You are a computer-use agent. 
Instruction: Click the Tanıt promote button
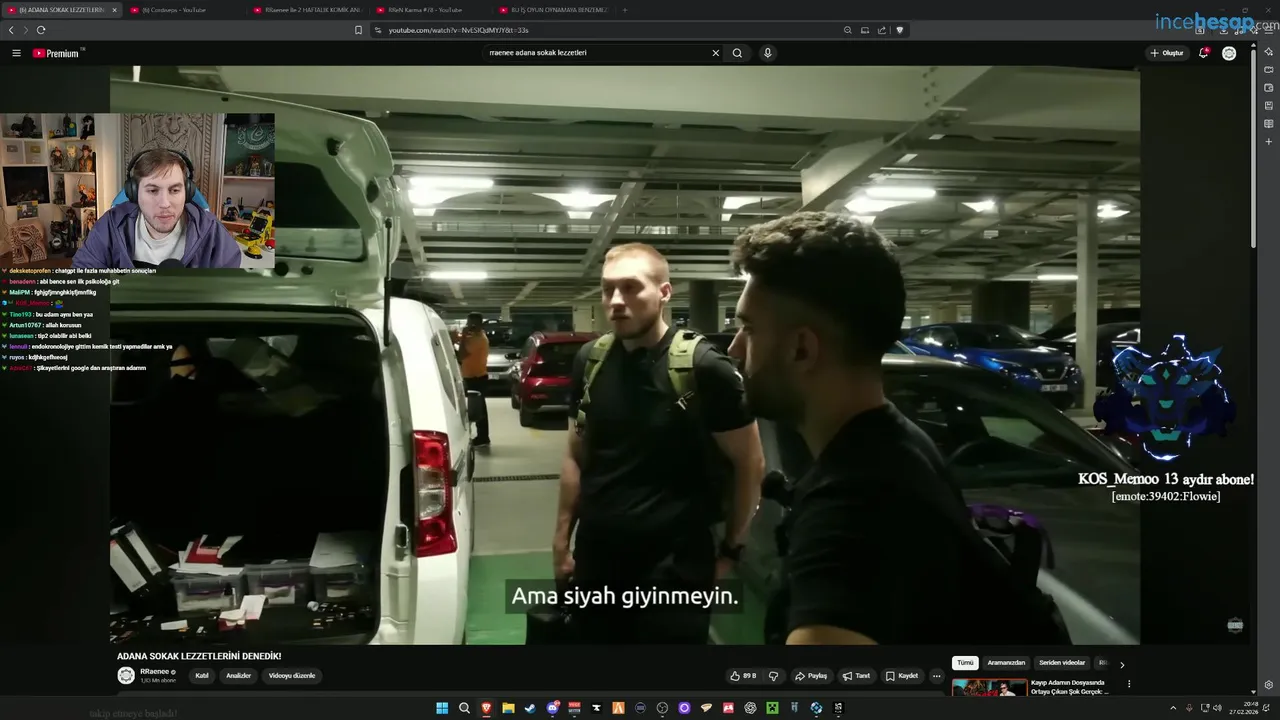856,676
